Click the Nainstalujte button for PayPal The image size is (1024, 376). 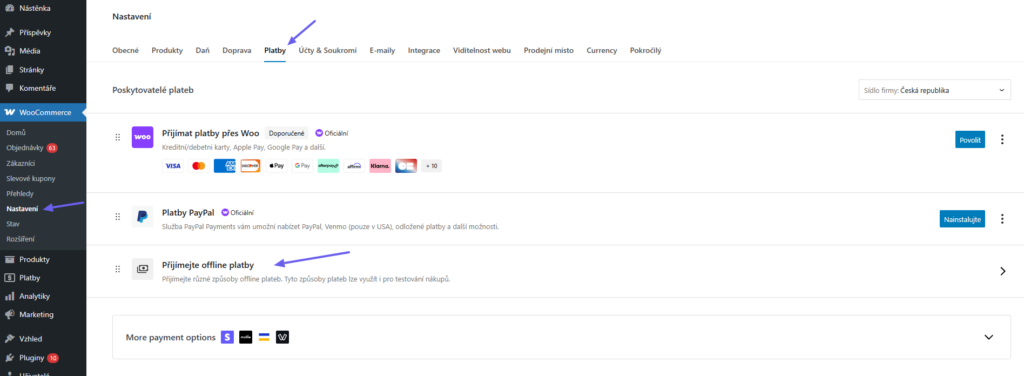[962, 219]
